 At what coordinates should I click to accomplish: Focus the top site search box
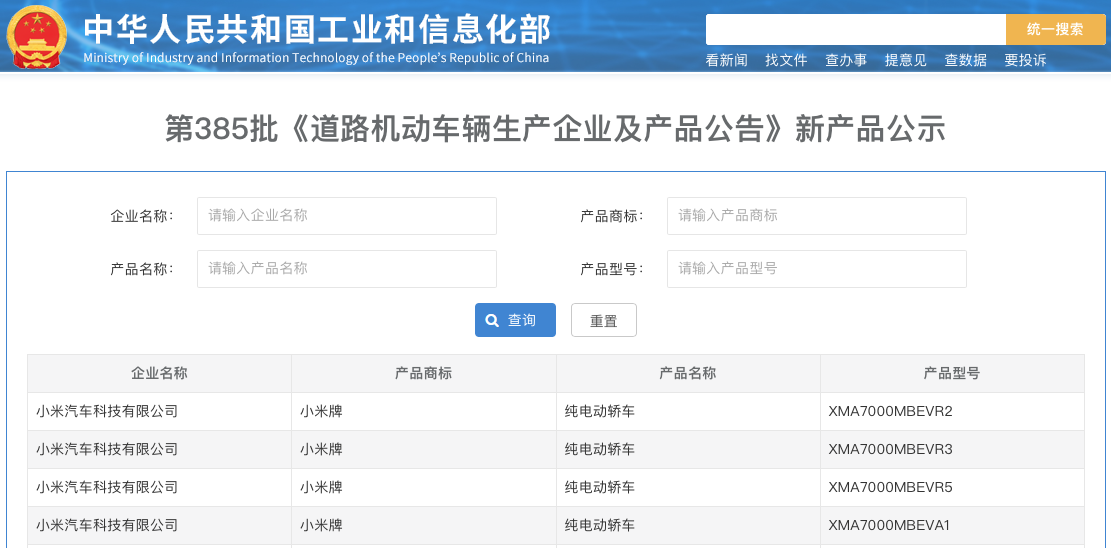click(x=855, y=30)
